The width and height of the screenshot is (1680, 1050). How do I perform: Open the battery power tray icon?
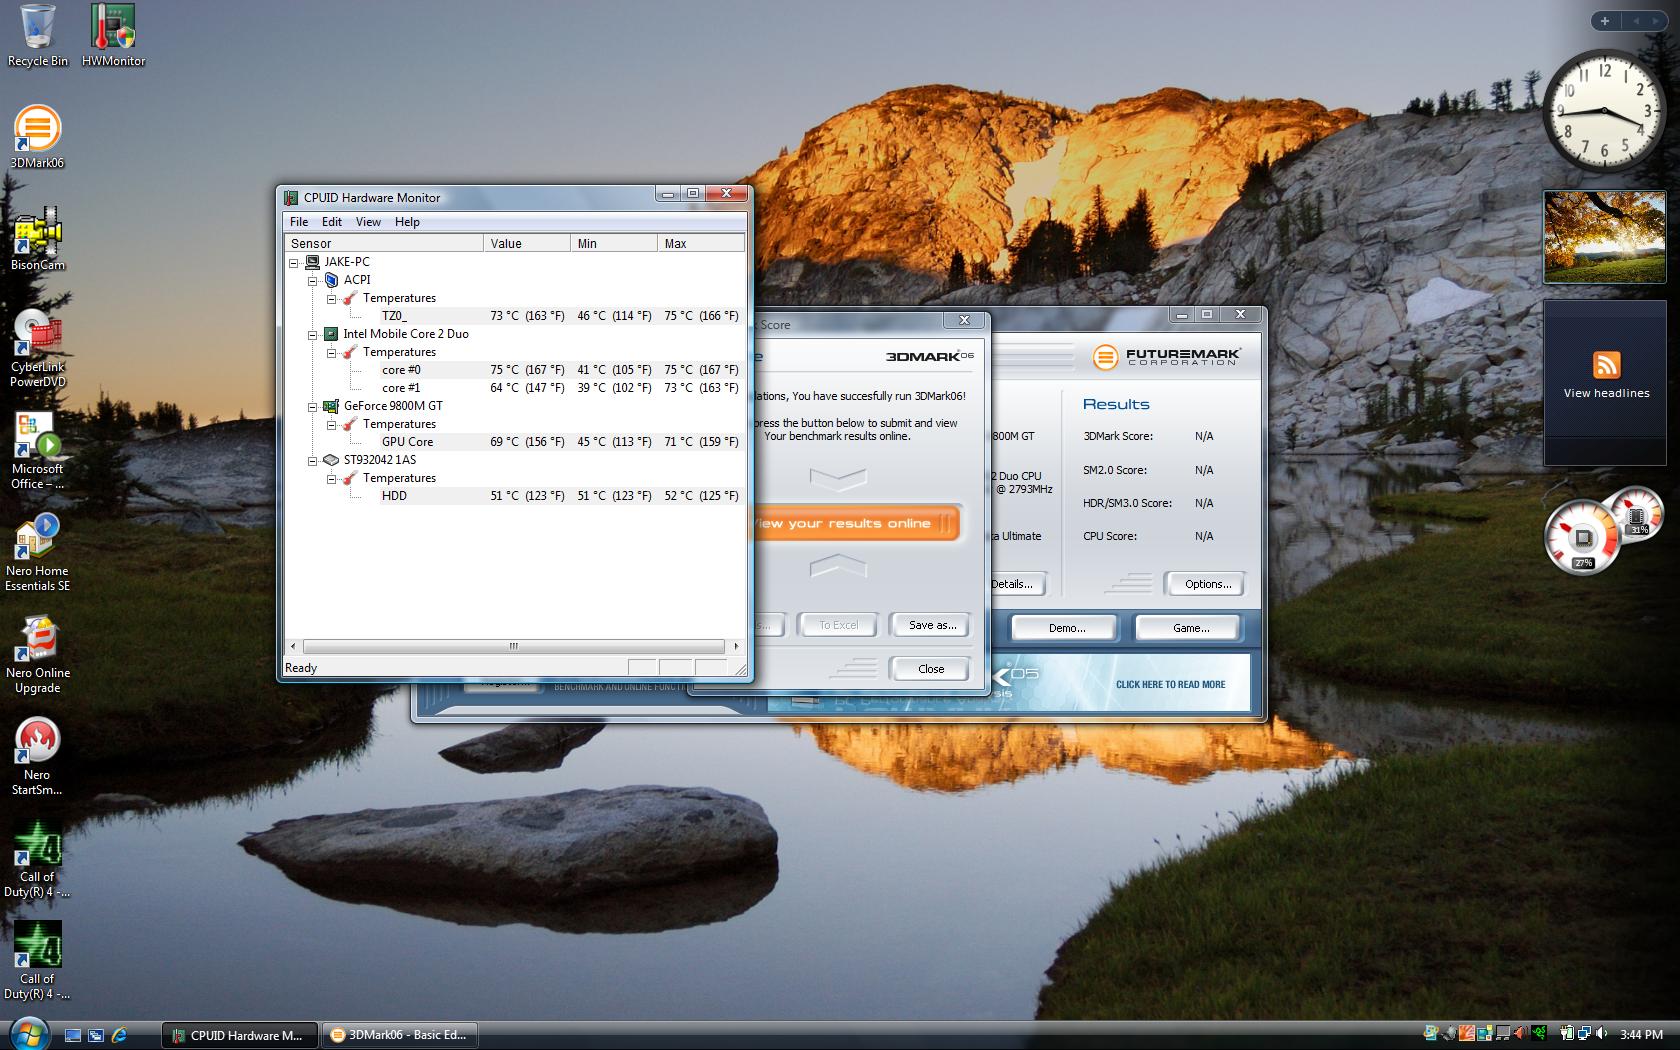coord(1568,1034)
